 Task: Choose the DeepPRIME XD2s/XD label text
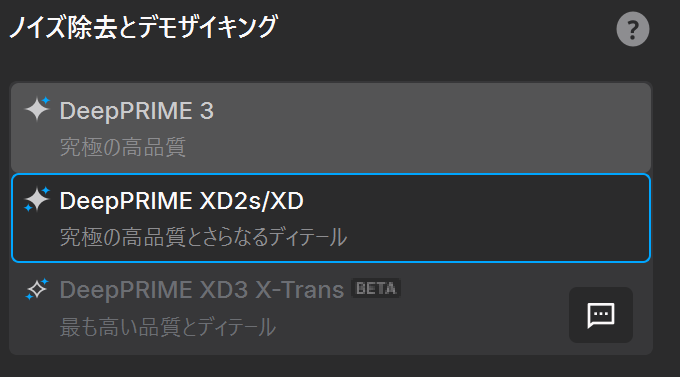click(x=182, y=201)
